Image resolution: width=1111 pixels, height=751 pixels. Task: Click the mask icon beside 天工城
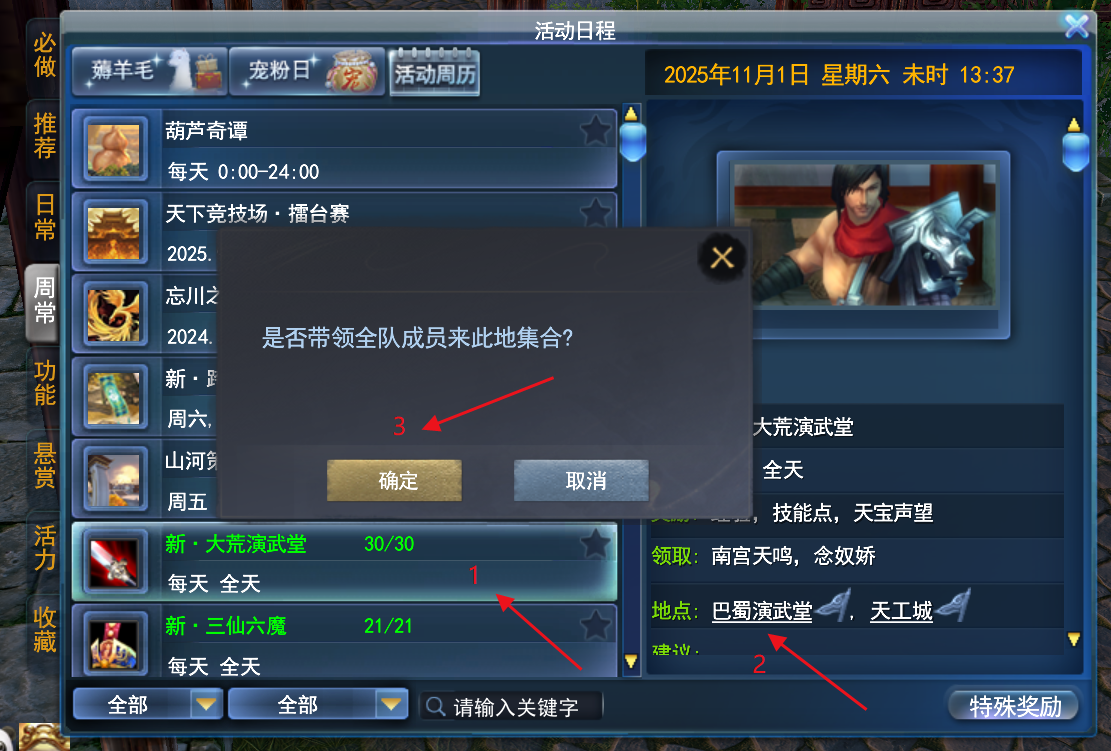coord(952,606)
